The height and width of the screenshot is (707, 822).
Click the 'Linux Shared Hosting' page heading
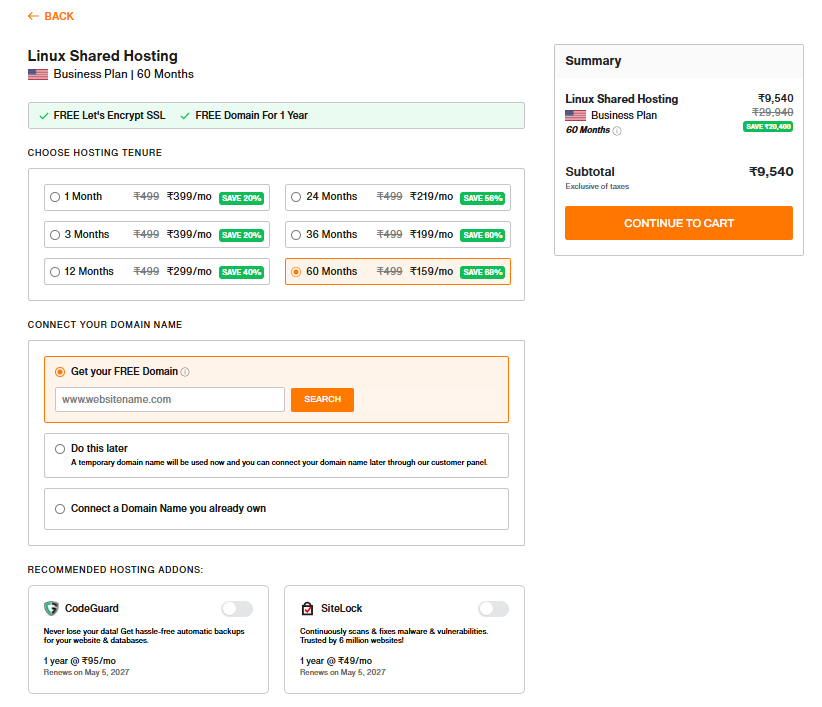(103, 56)
